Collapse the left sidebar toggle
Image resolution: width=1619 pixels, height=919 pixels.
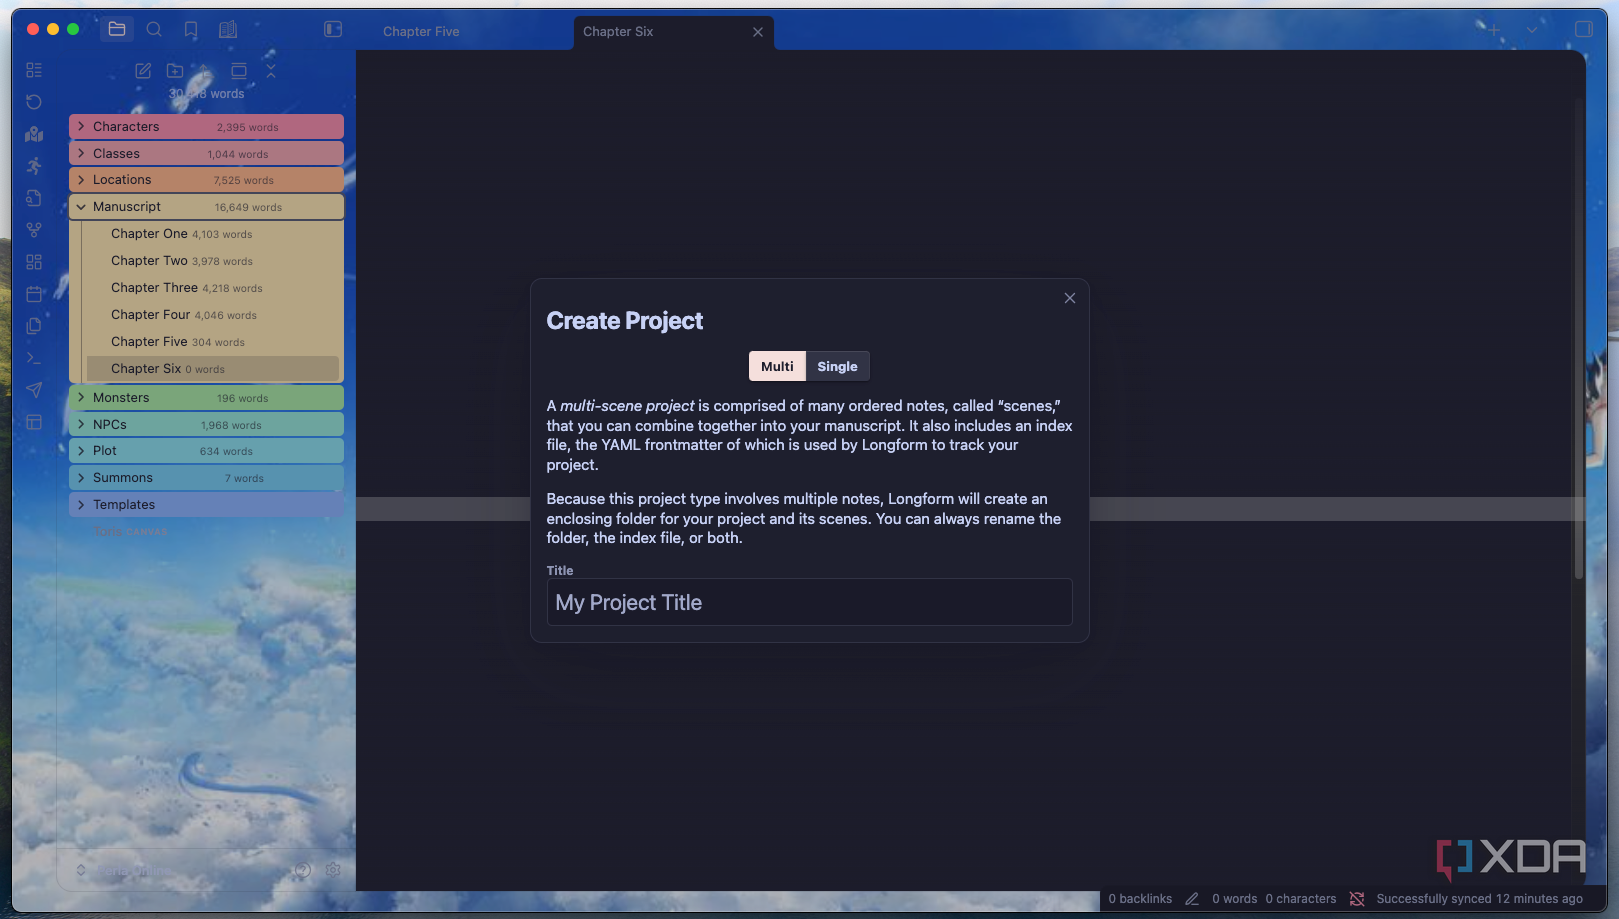click(x=333, y=29)
